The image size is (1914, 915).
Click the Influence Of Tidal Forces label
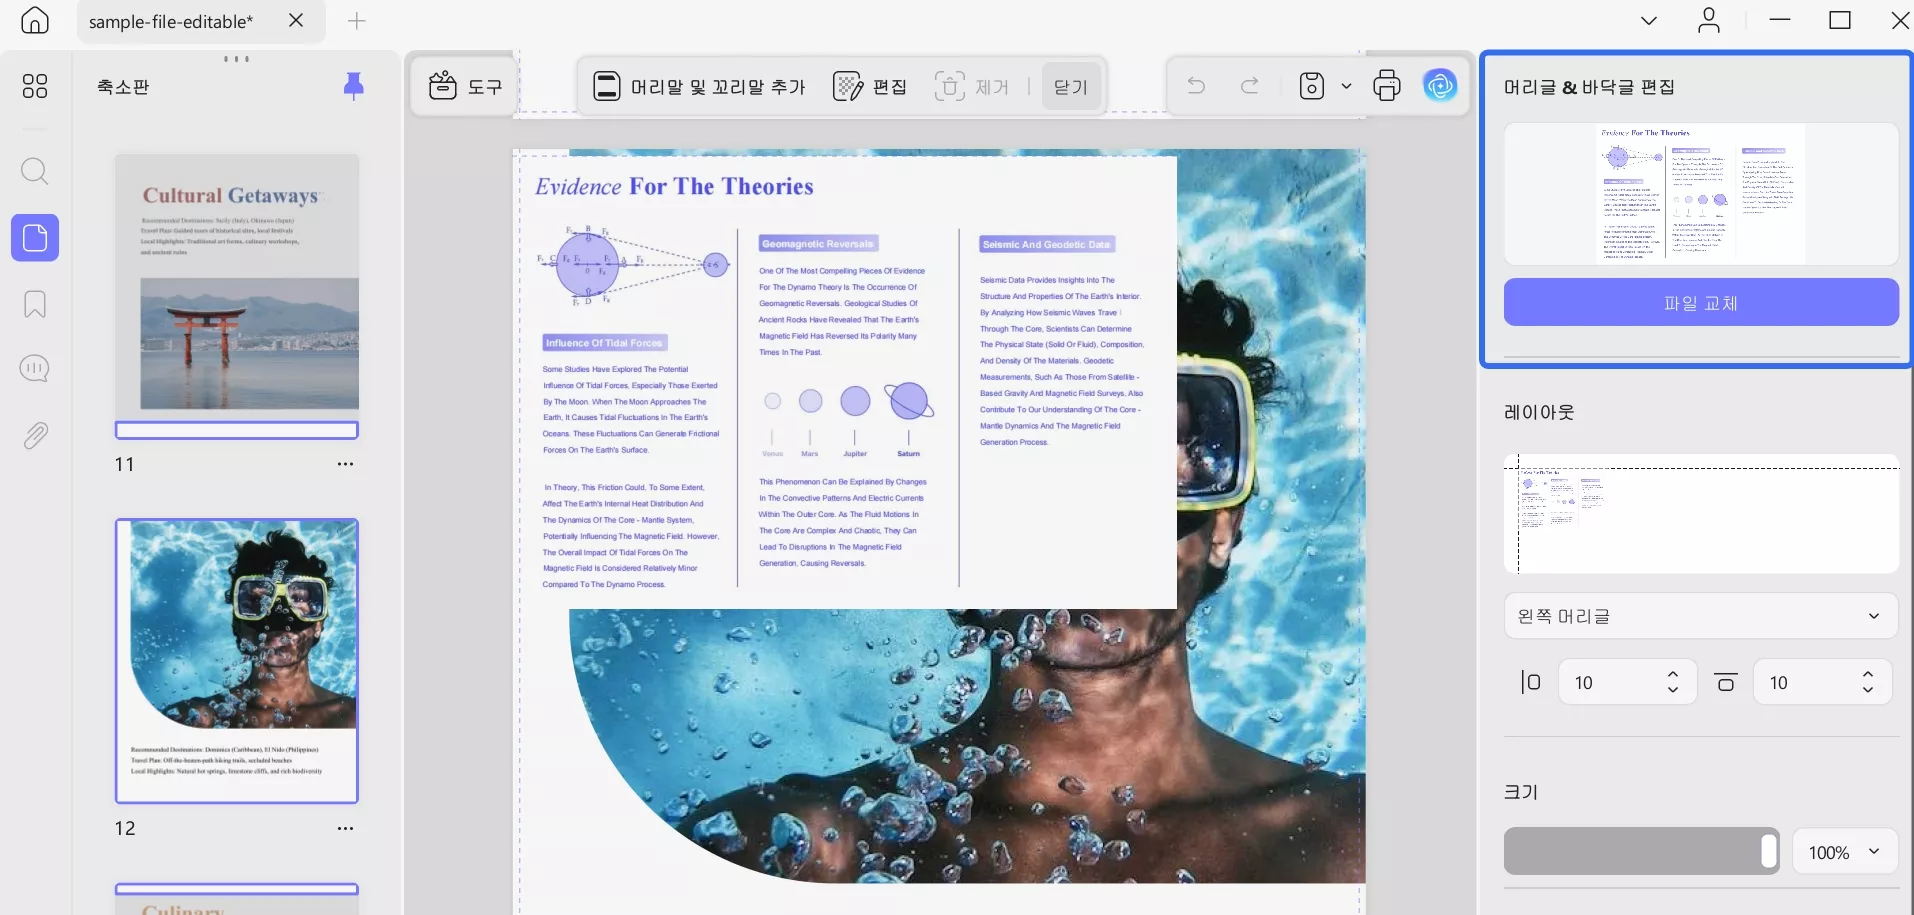pyautogui.click(x=604, y=343)
